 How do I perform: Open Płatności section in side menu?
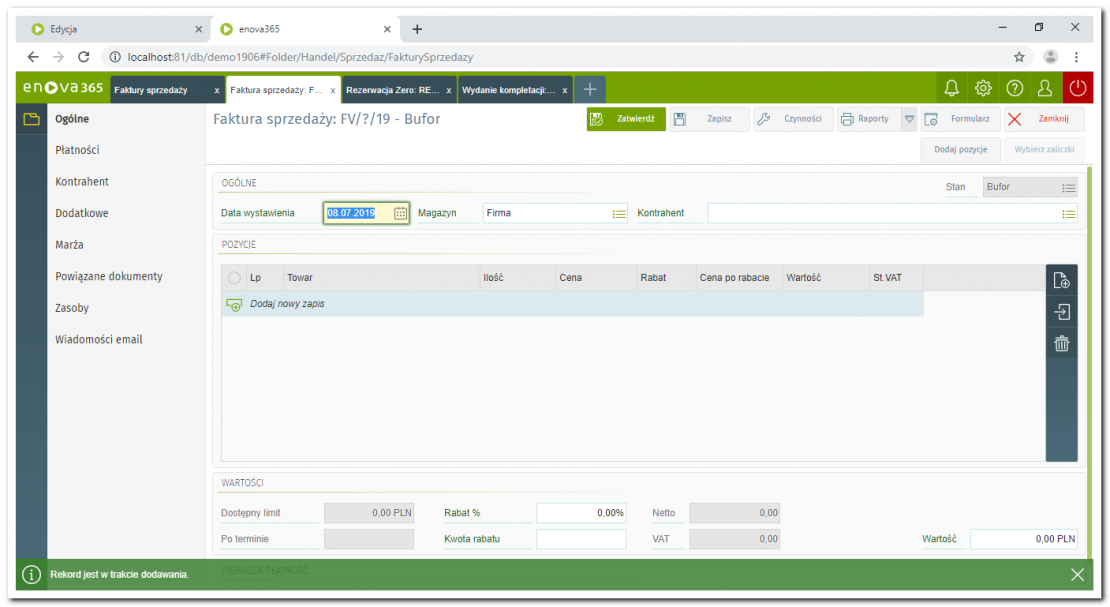[x=77, y=150]
